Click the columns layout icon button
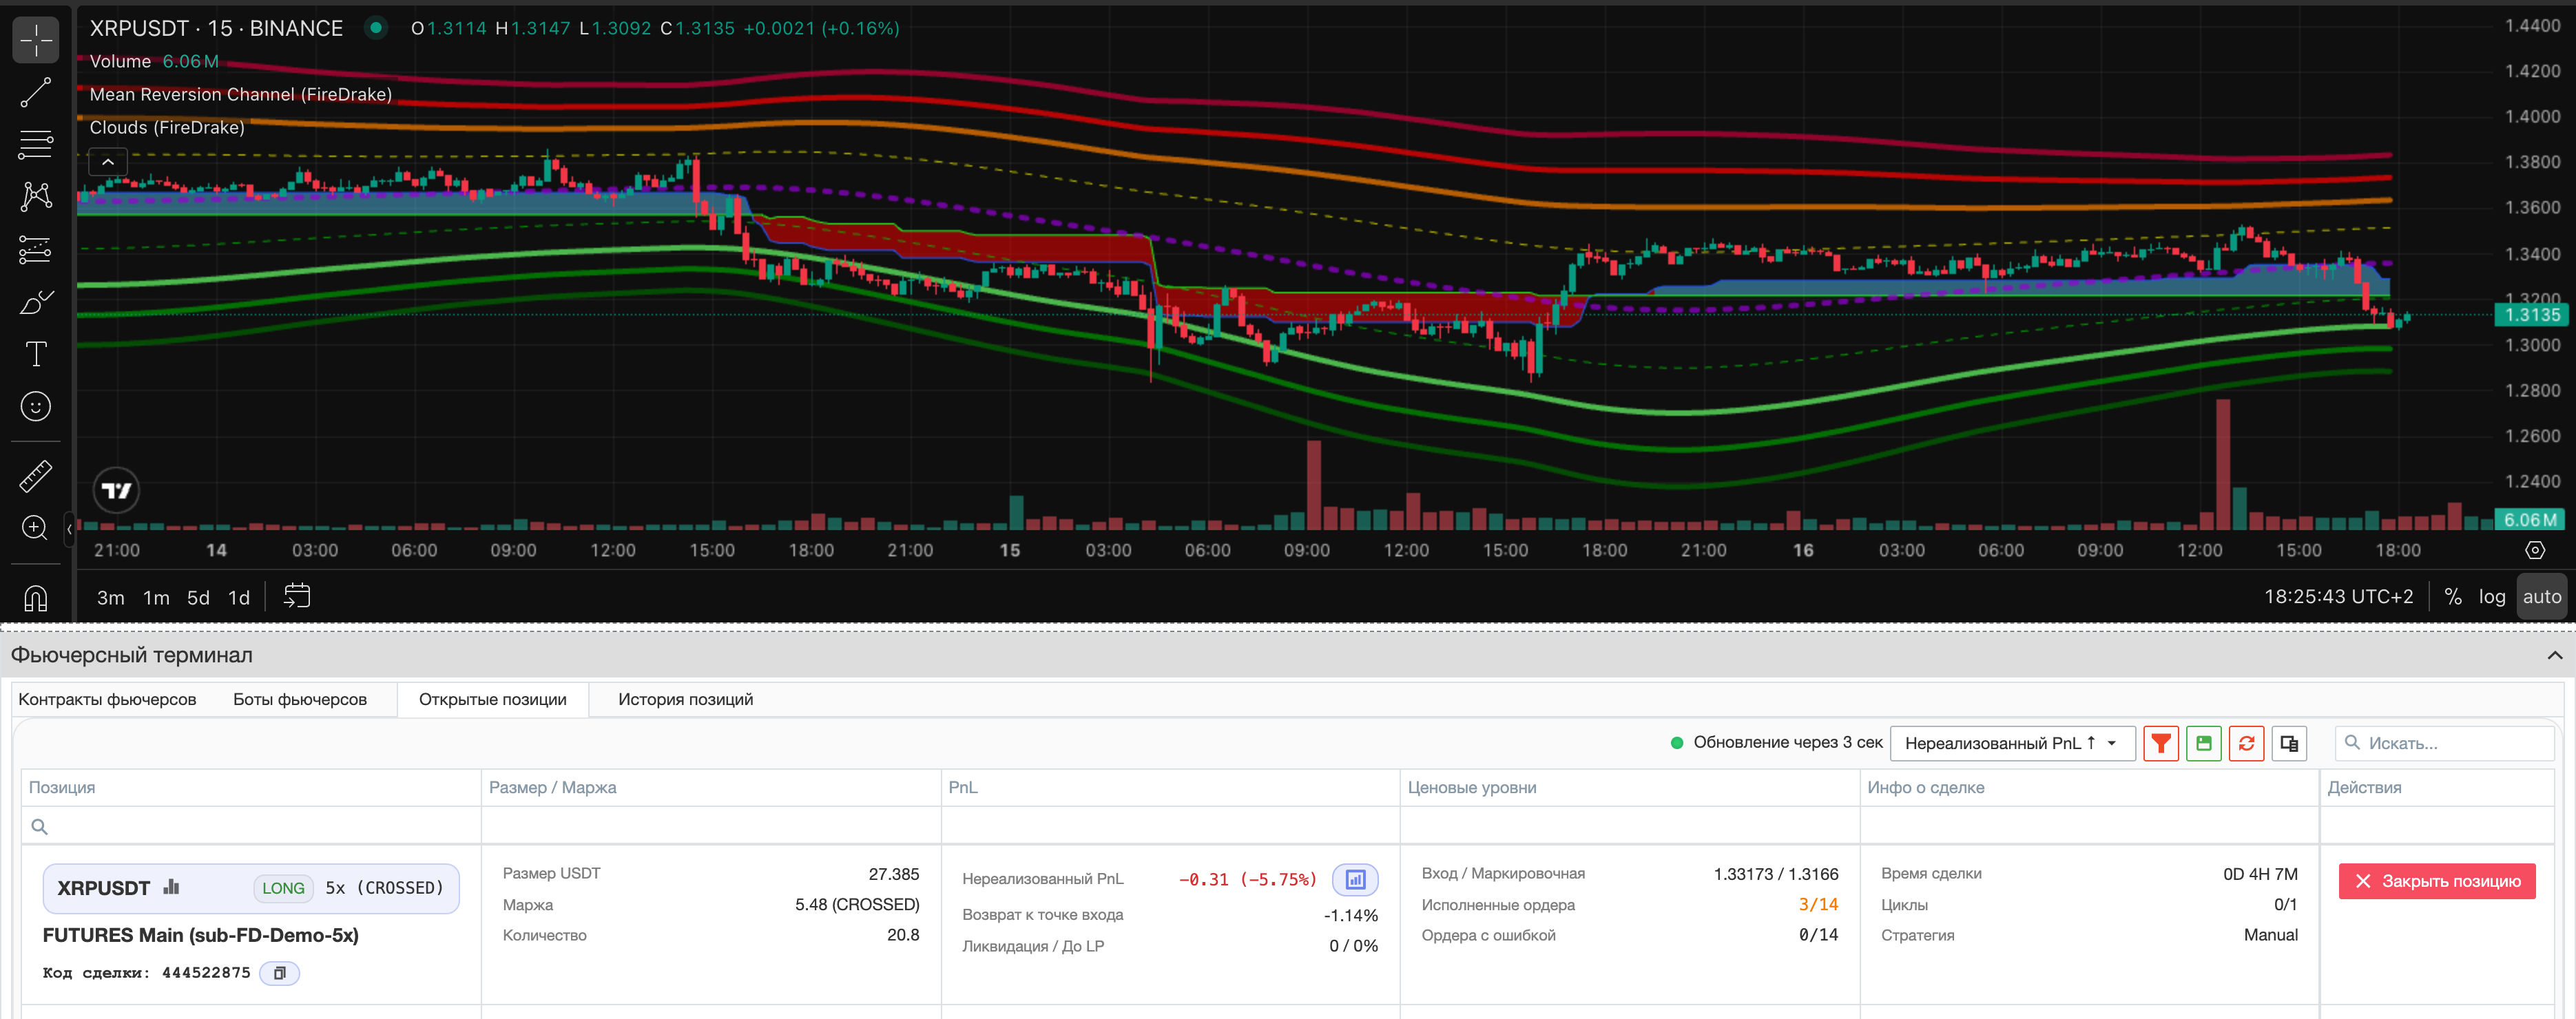The width and height of the screenshot is (2576, 1019). [2289, 743]
